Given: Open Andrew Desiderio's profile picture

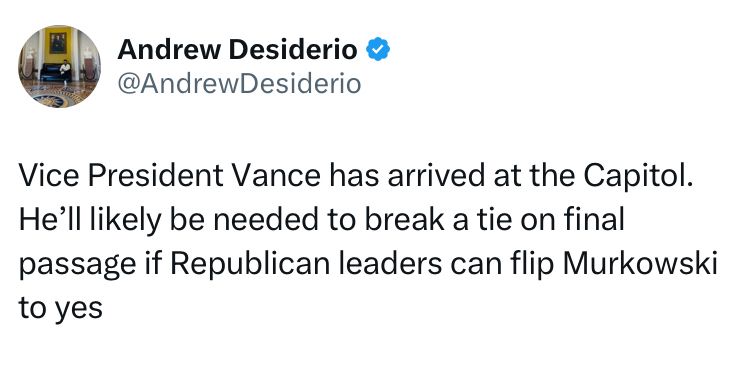Looking at the screenshot, I should pyautogui.click(x=60, y=67).
